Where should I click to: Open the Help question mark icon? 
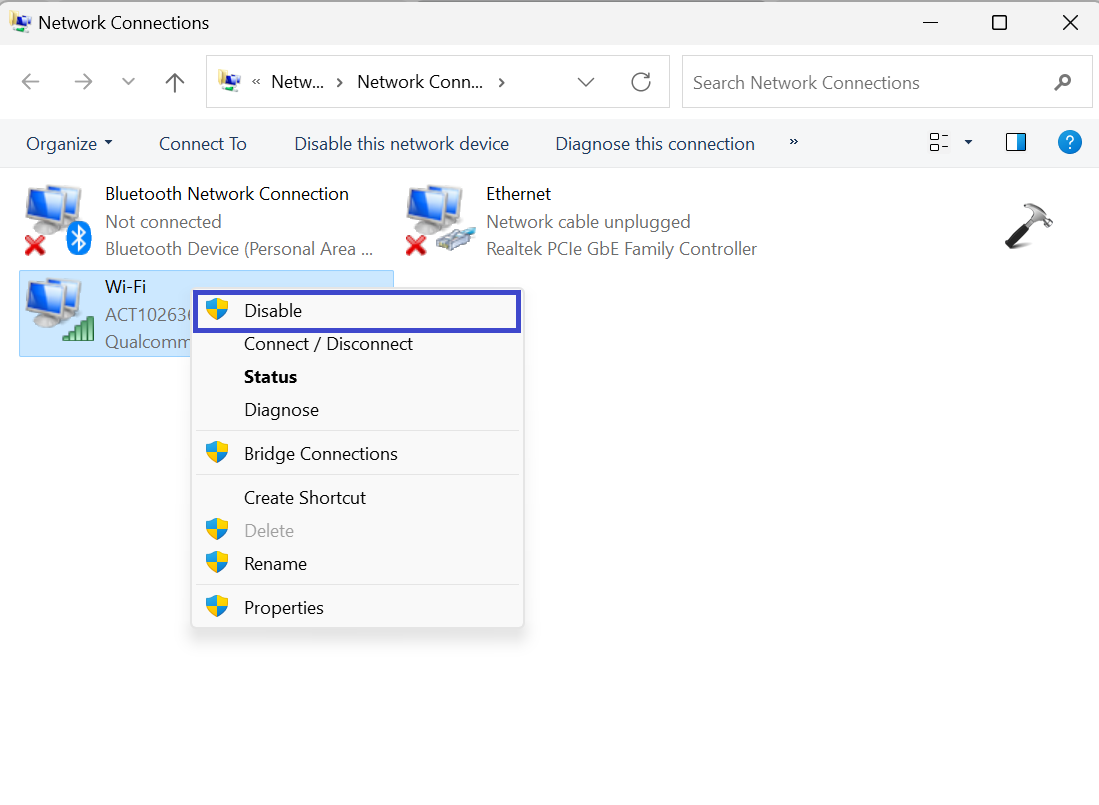pyautogui.click(x=1069, y=143)
